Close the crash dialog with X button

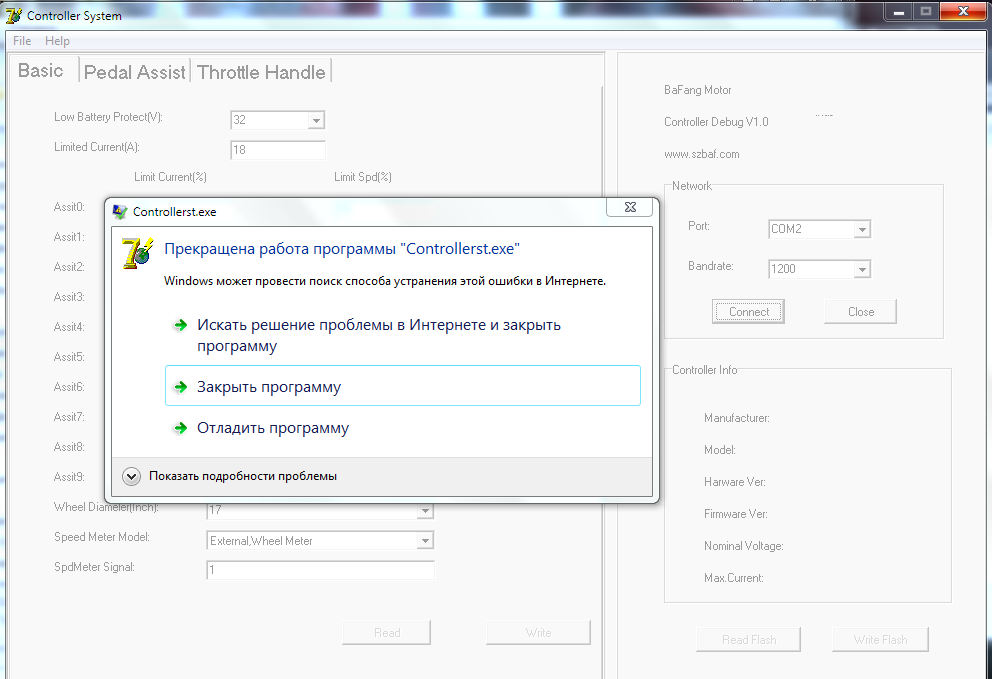630,208
